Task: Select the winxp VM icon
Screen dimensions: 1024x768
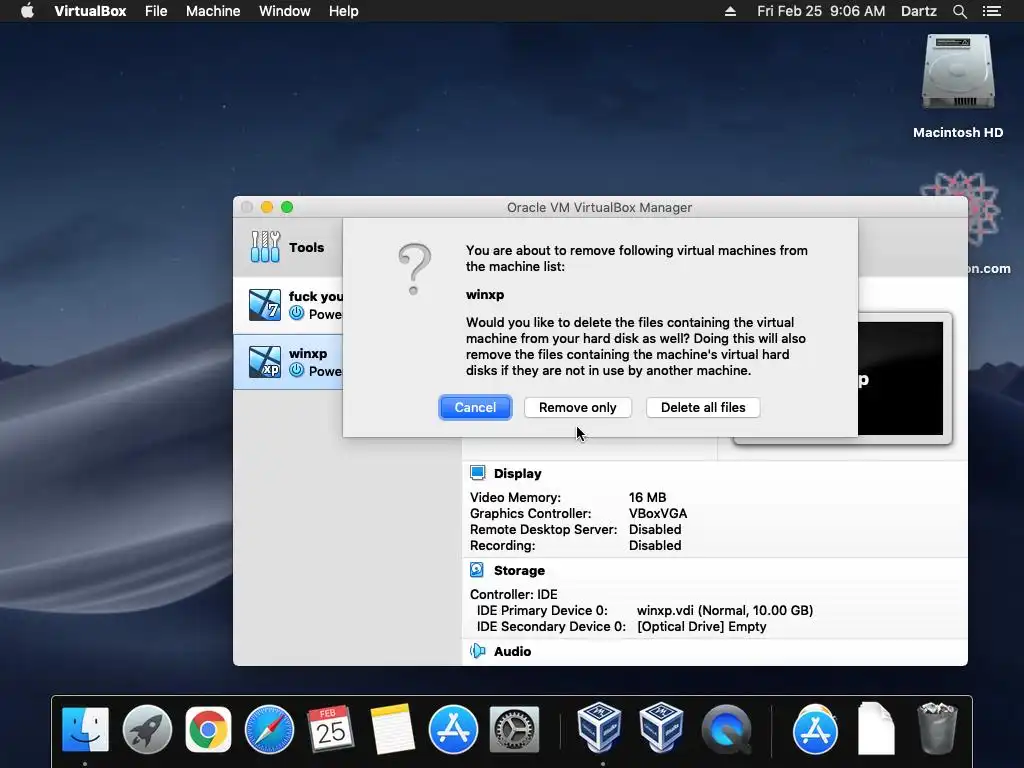Action: 264,362
